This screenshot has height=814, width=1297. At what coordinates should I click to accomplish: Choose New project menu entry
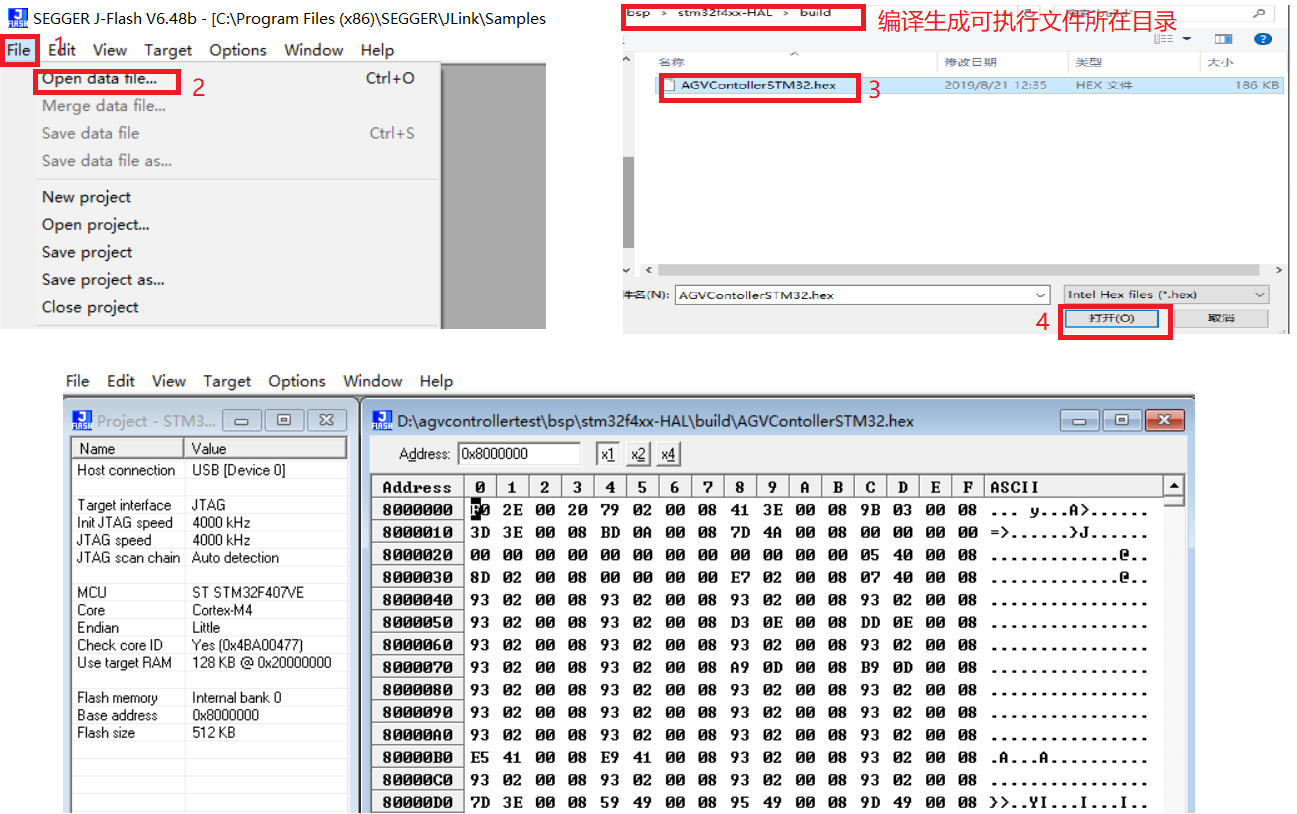coord(86,197)
